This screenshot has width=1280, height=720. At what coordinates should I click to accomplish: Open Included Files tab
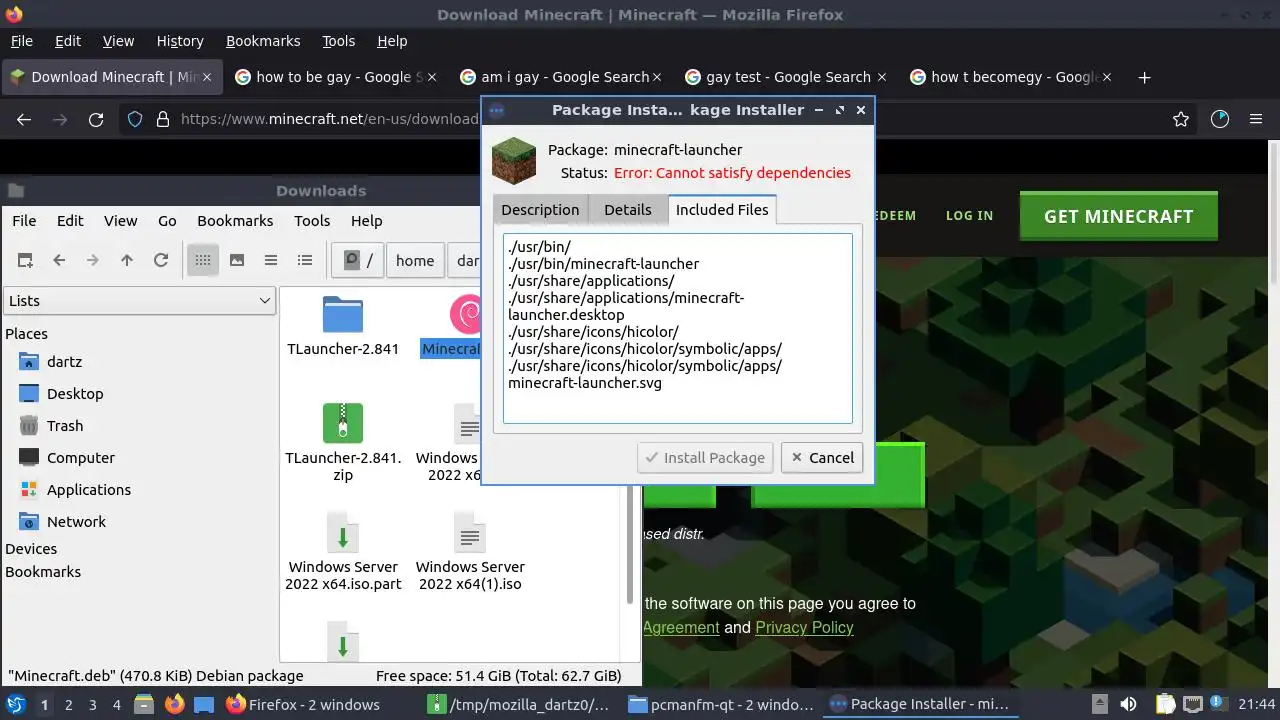coord(722,209)
